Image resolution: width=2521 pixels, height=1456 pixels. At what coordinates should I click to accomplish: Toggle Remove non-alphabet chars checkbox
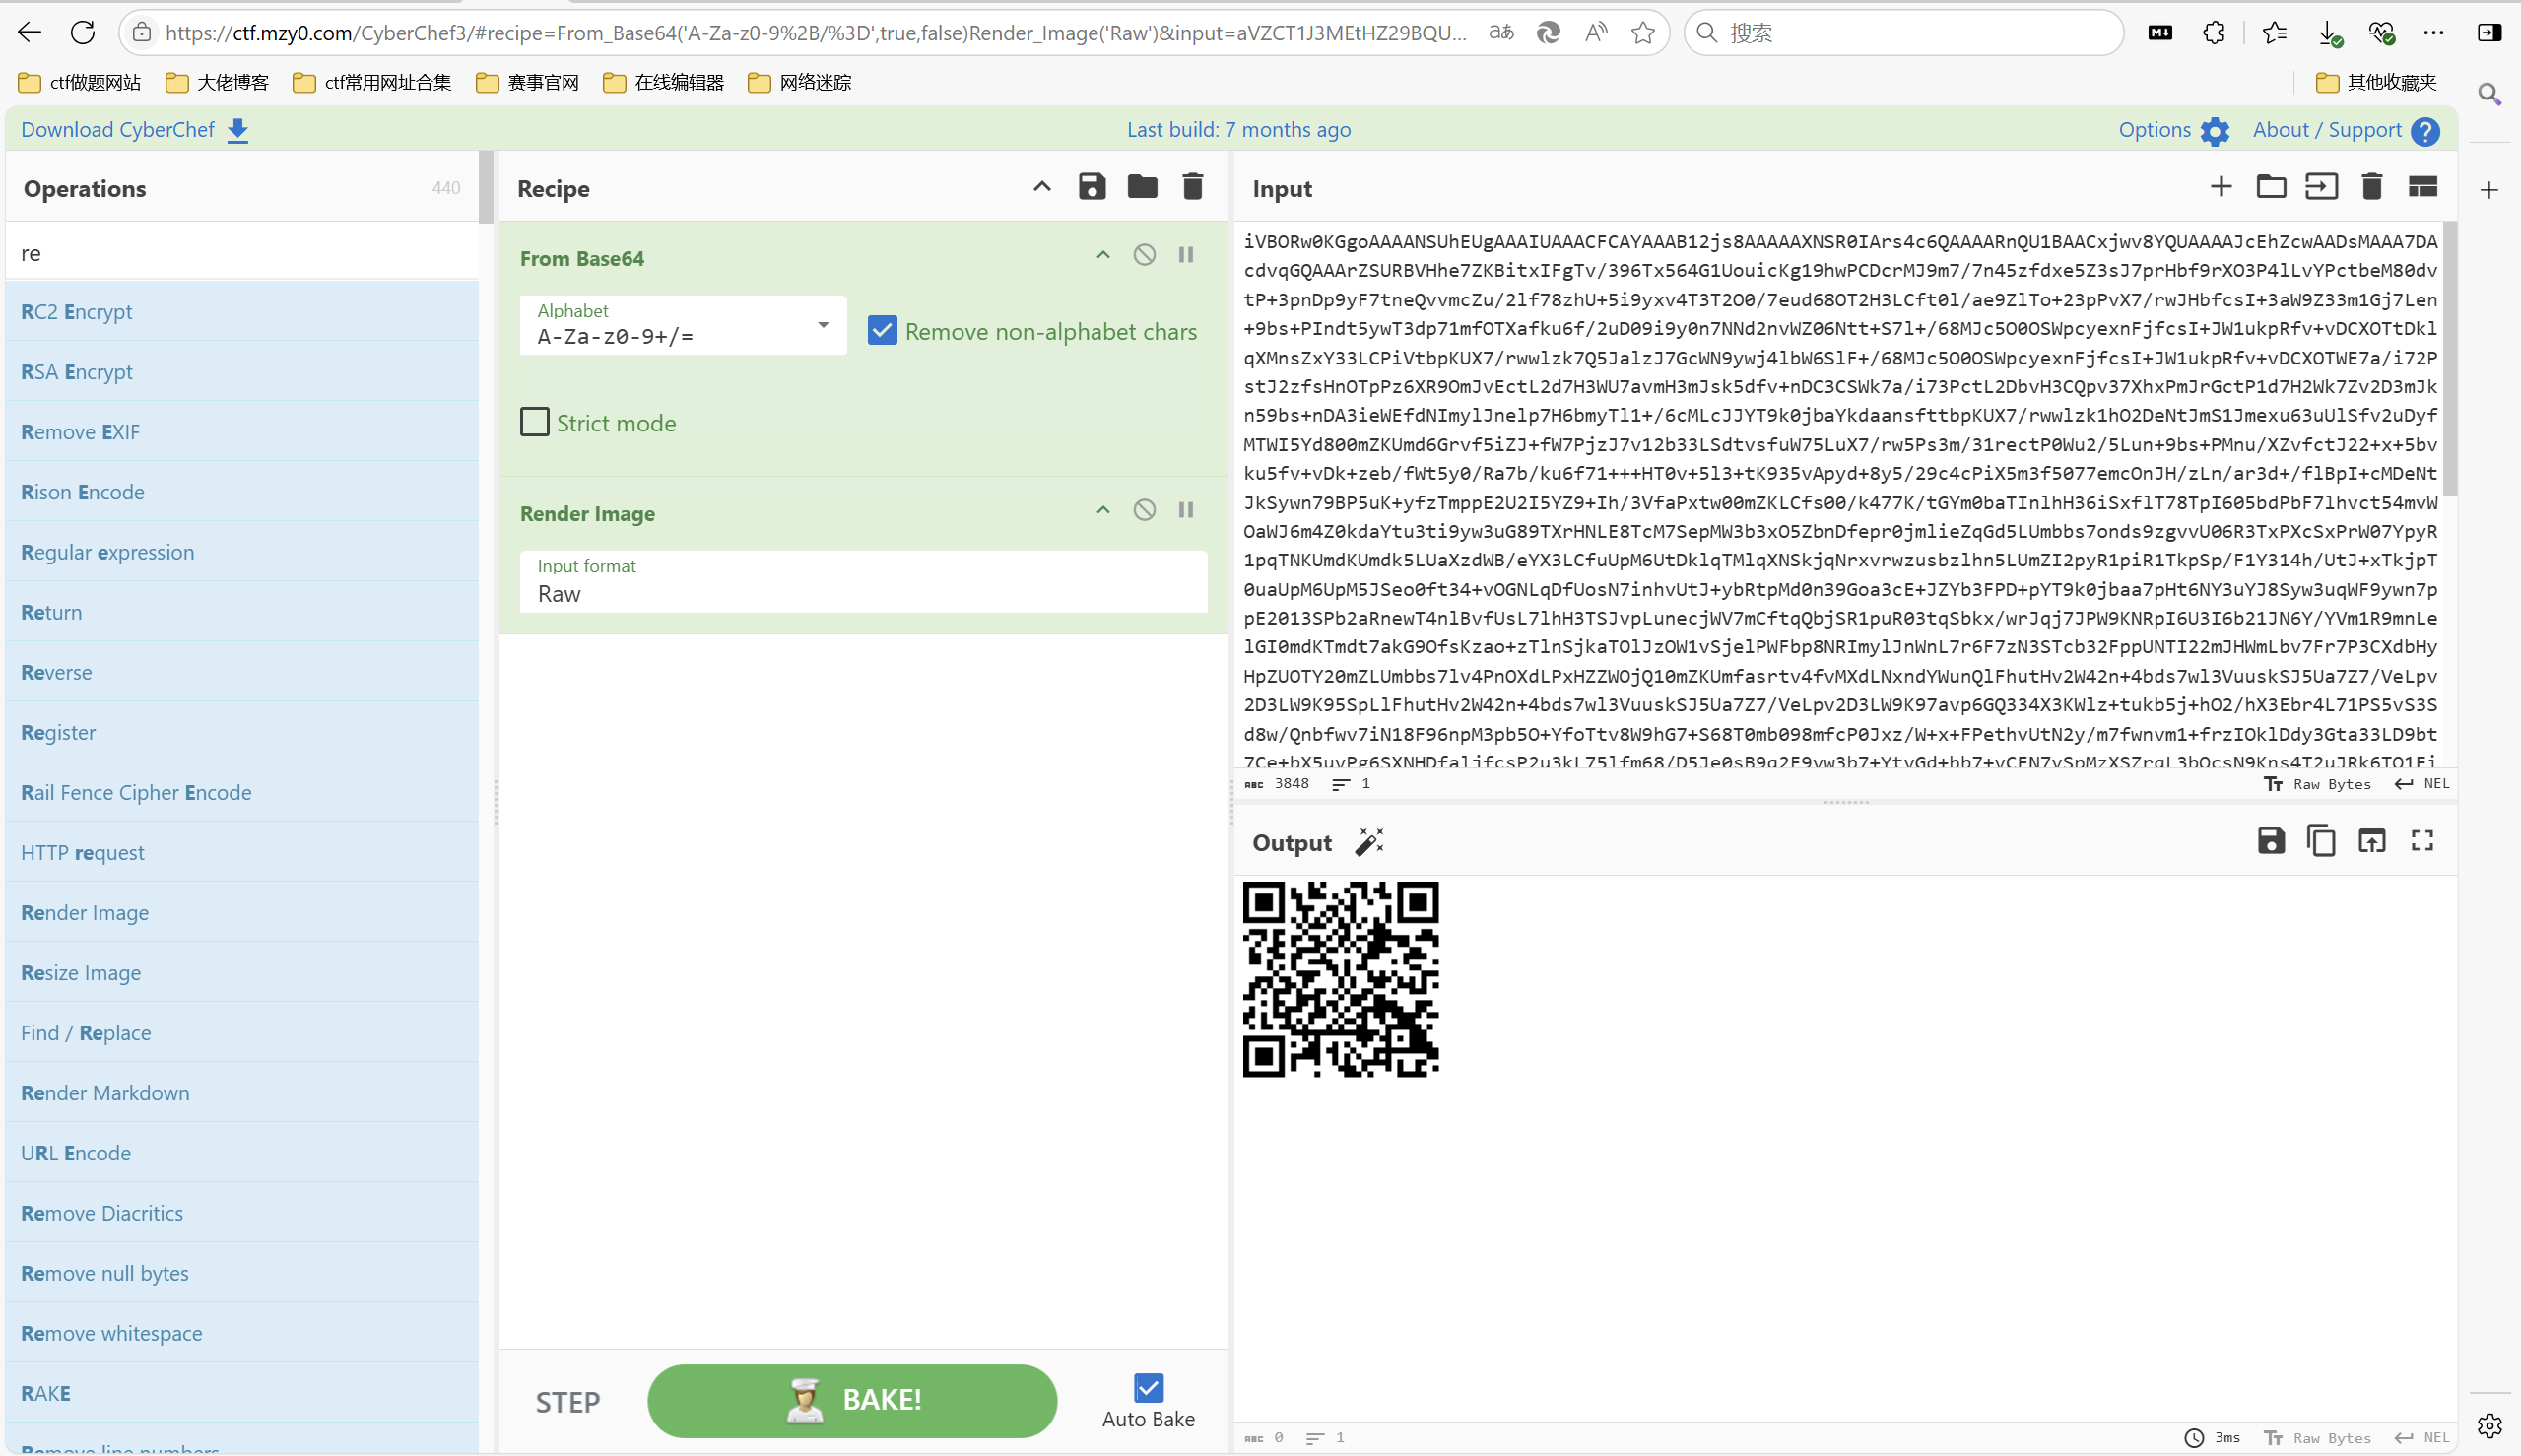[882, 331]
